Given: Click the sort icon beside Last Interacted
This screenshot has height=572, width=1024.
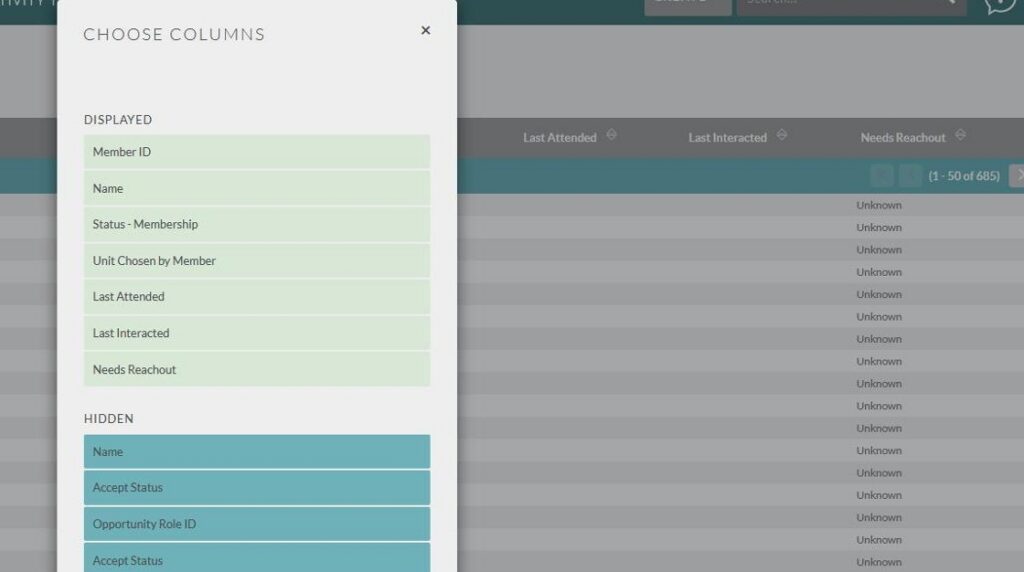Looking at the screenshot, I should pos(782,136).
